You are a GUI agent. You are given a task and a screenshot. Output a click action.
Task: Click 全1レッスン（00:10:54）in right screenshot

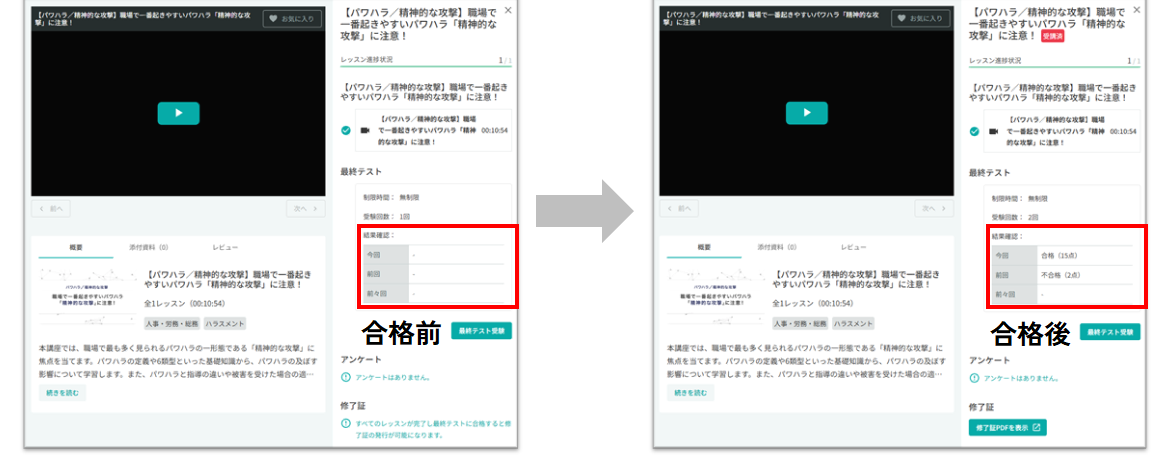812,303
